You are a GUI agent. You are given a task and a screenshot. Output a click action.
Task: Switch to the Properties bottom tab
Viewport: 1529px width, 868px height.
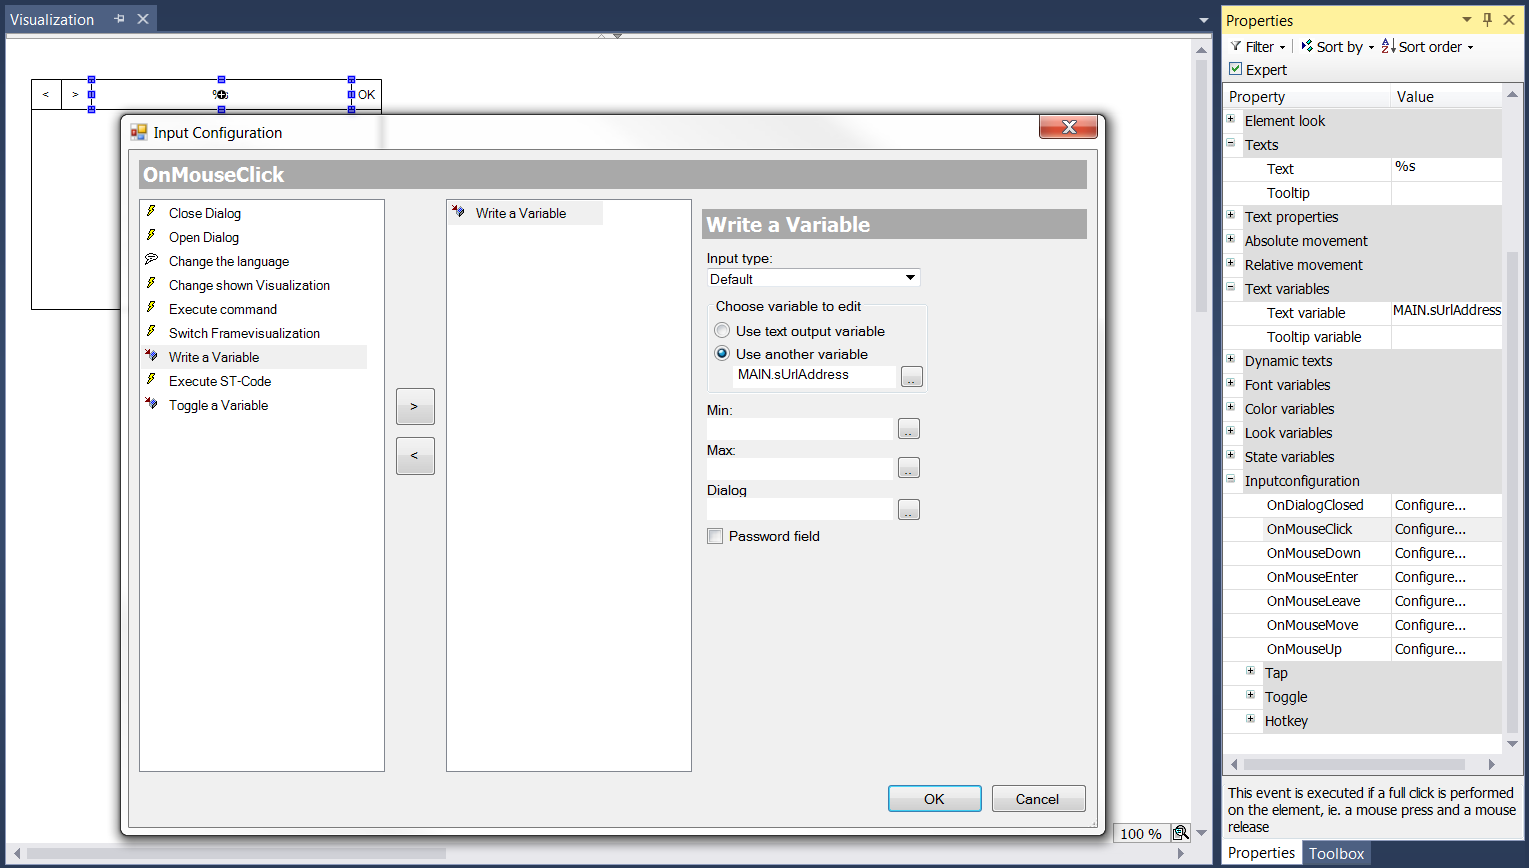click(x=1261, y=853)
